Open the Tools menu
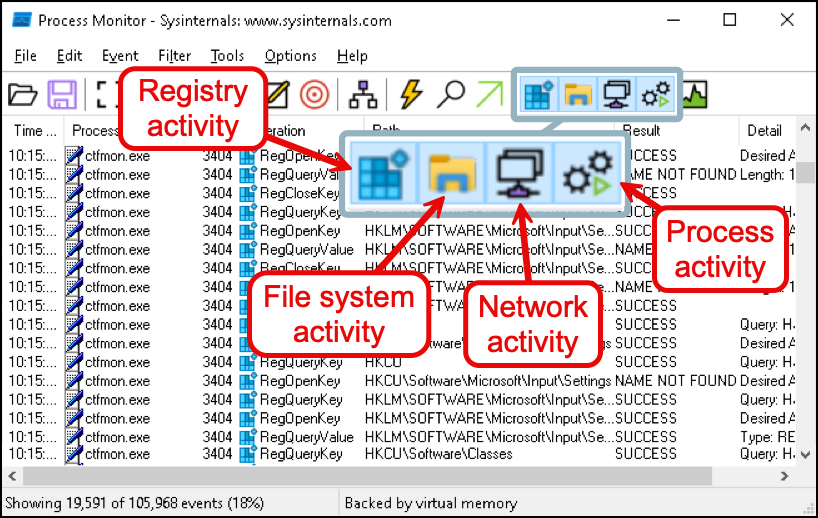This screenshot has height=518, width=818. [227, 55]
